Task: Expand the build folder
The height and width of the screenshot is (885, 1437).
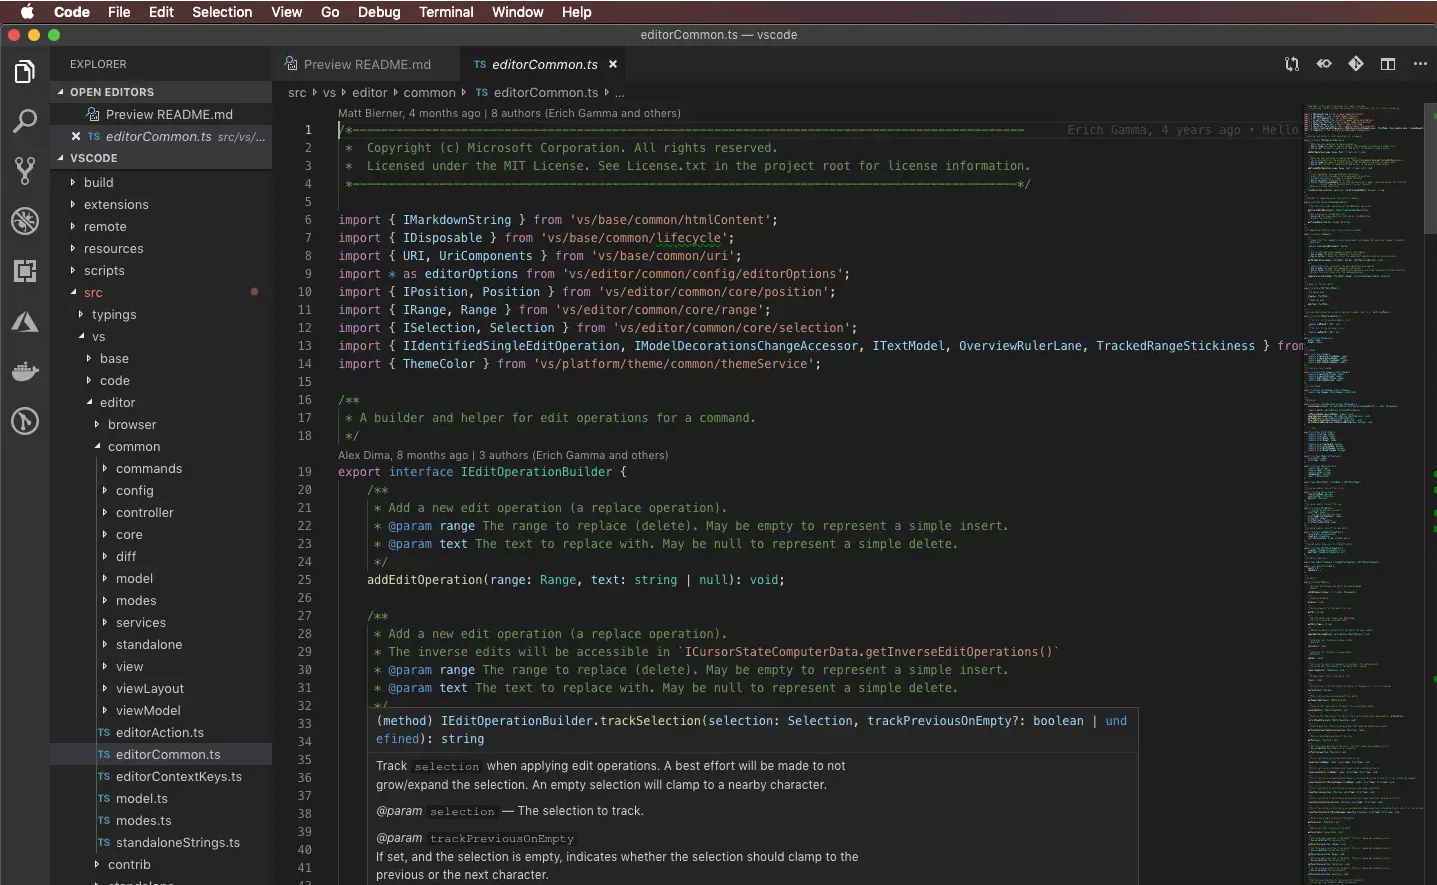Action: [98, 183]
